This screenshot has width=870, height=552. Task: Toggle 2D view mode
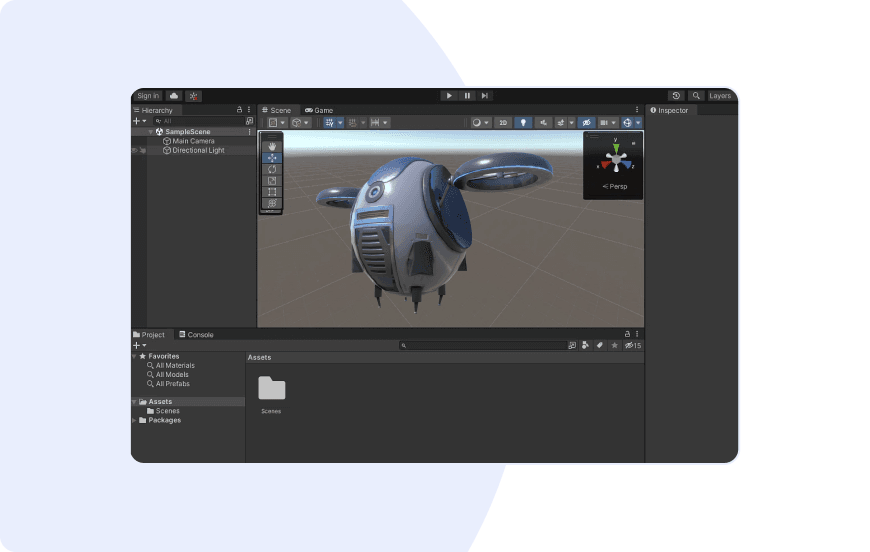[503, 123]
